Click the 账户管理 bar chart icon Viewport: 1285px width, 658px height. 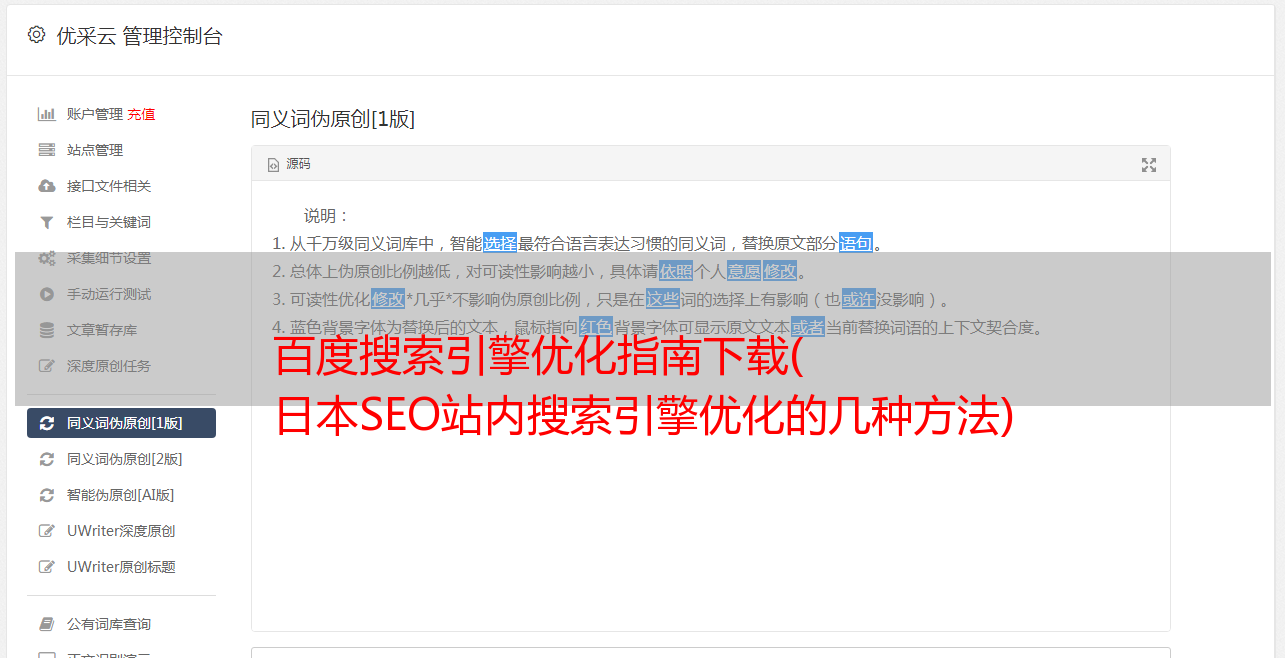click(x=46, y=114)
